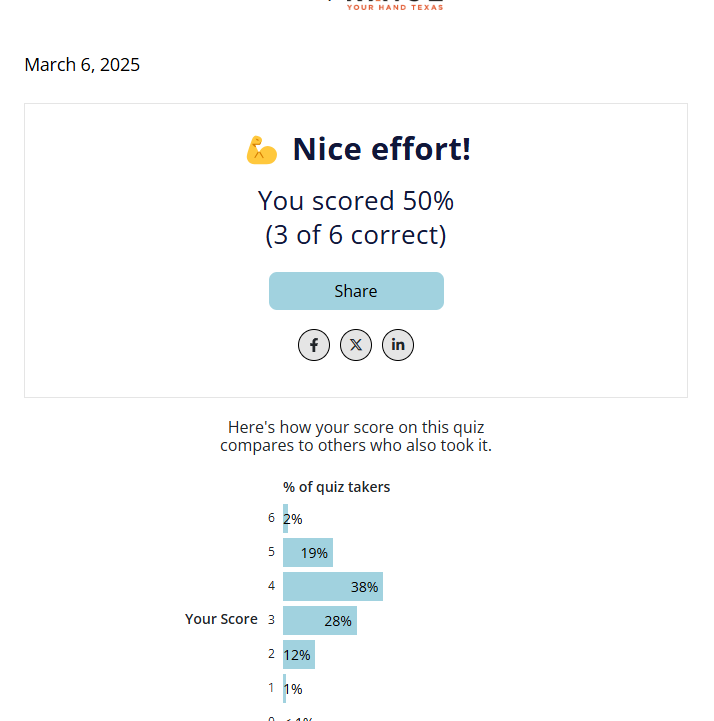Click the Your Score label
714x721 pixels.
point(221,619)
